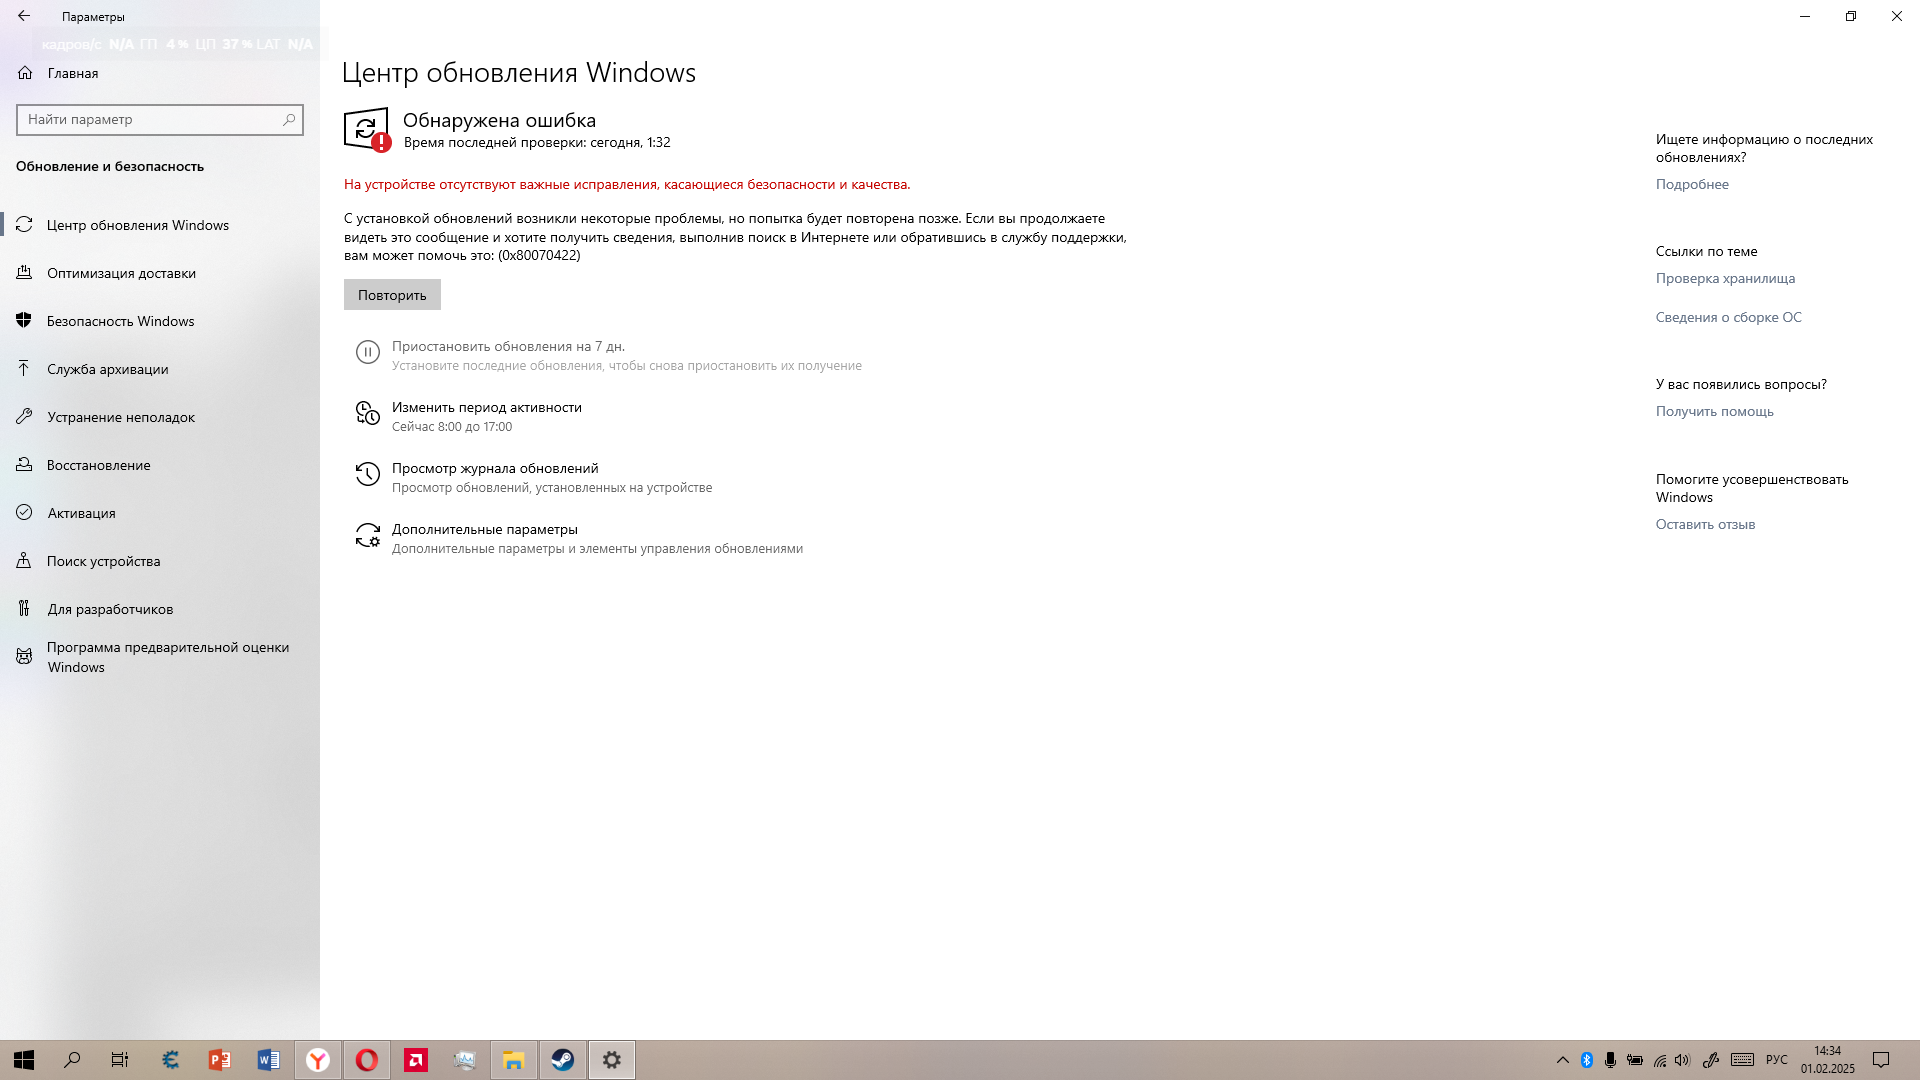Click the pause updates icon

pyautogui.click(x=368, y=352)
